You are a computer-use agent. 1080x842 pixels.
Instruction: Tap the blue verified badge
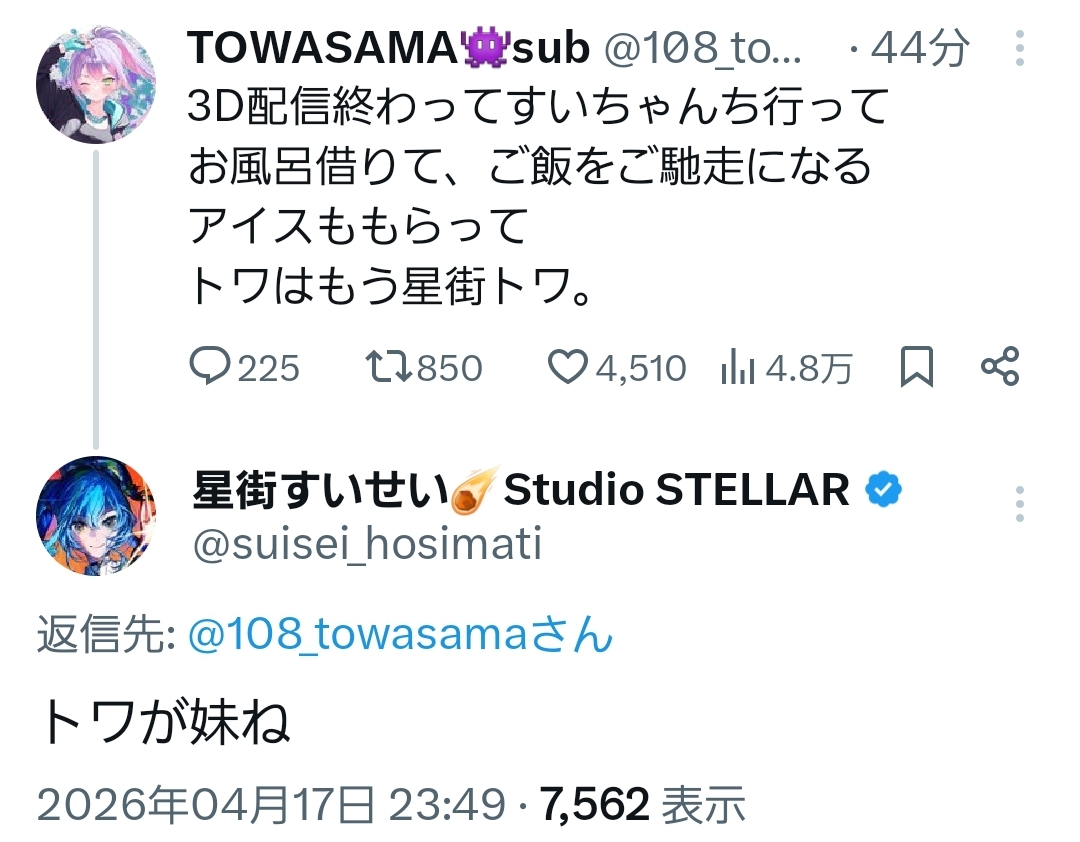(884, 490)
